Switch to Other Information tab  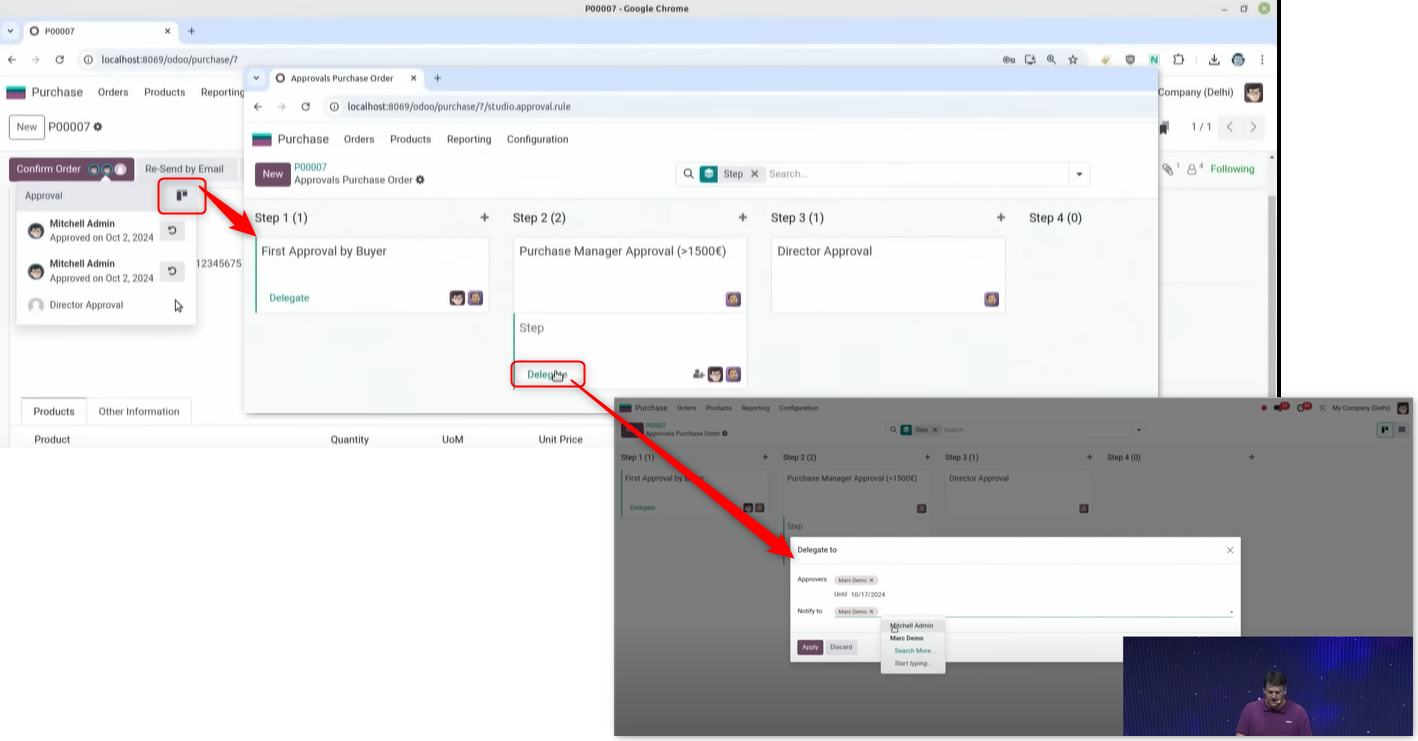[139, 411]
